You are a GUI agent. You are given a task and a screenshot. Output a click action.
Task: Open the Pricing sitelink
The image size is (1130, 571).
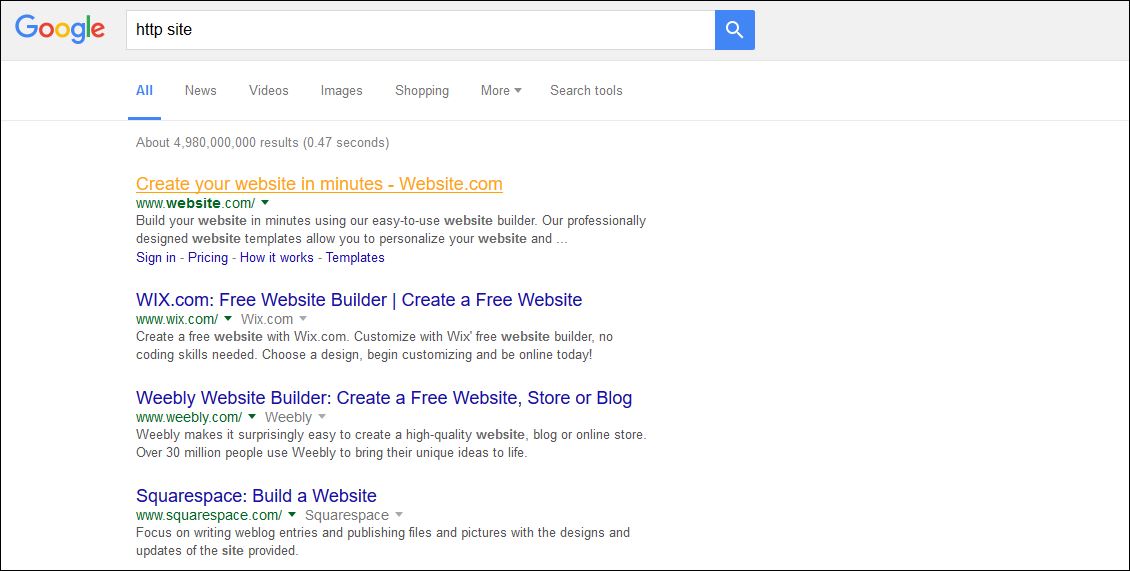click(x=208, y=257)
